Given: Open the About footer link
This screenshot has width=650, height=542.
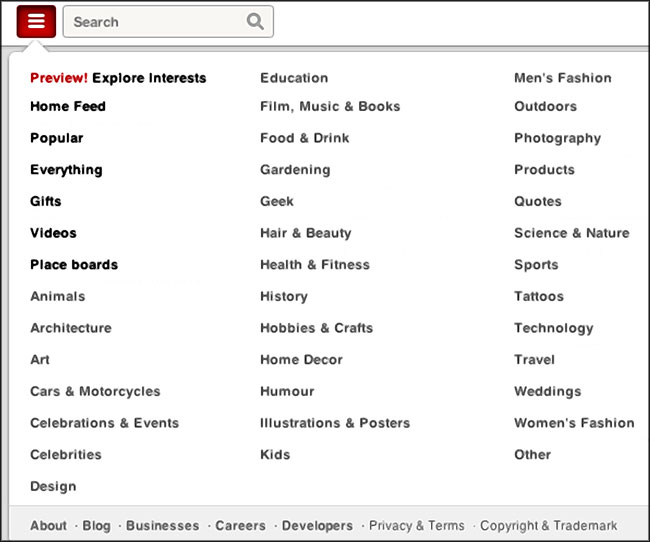Looking at the screenshot, I should pyautogui.click(x=49, y=525).
